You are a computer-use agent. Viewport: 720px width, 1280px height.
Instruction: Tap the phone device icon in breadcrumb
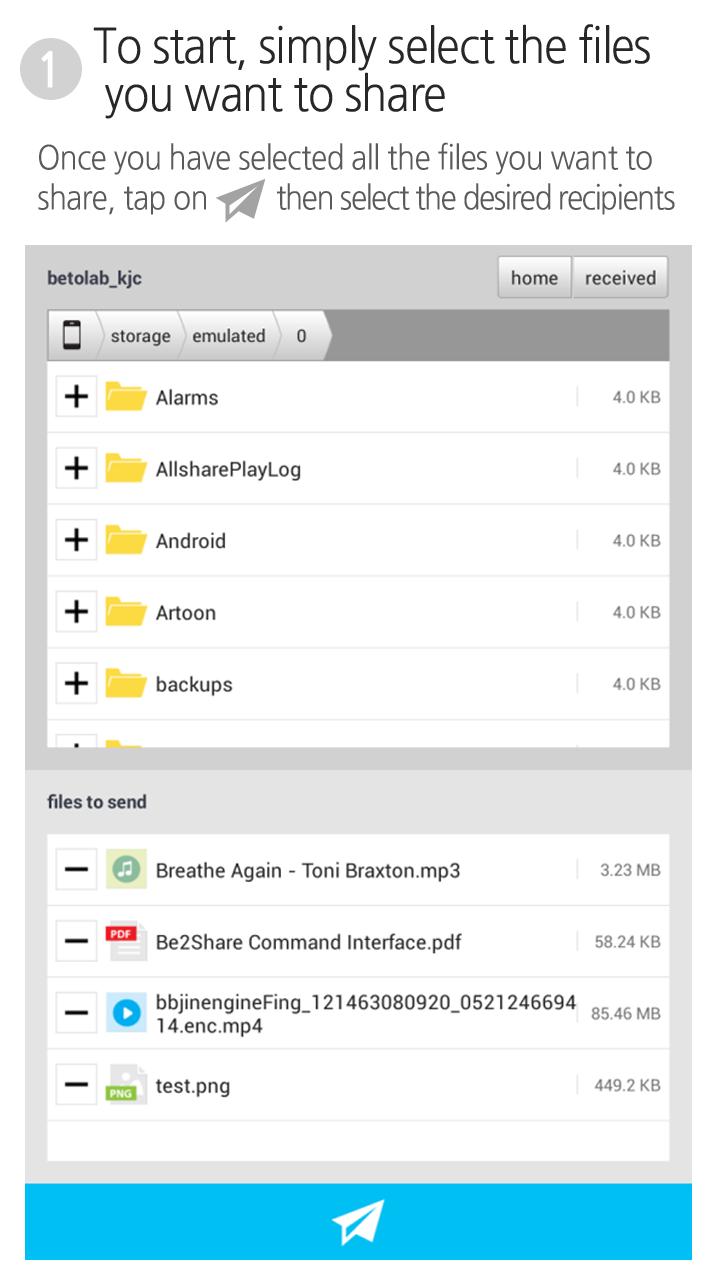tap(72, 336)
